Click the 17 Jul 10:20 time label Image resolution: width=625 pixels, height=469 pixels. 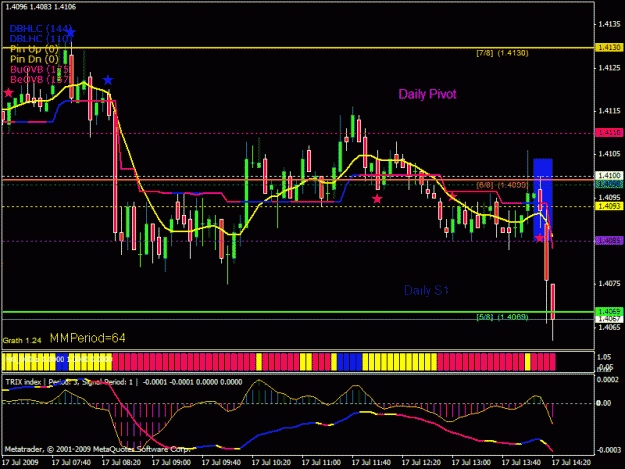click(271, 463)
